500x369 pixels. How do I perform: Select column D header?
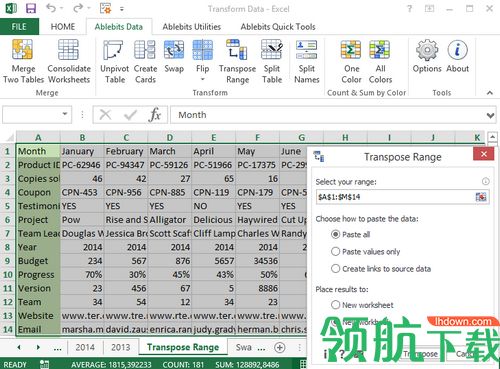click(170, 137)
